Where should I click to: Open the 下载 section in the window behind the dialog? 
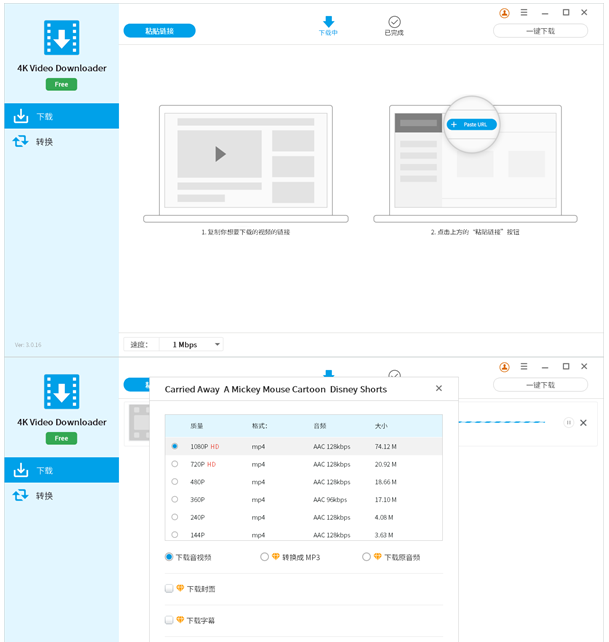(x=61, y=470)
